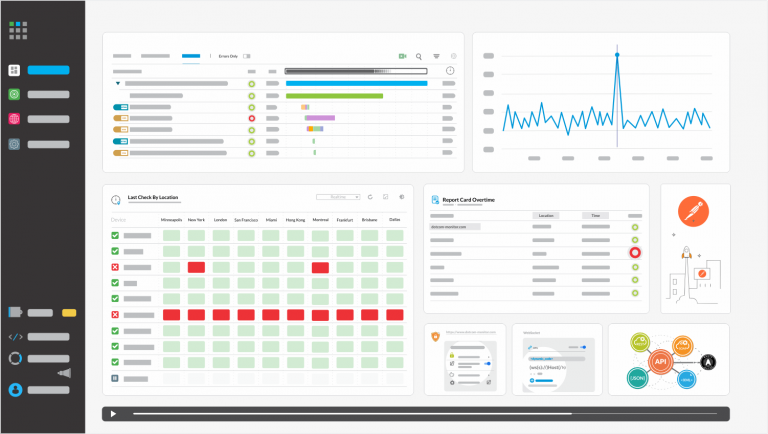Select the active blue-underlined tab
The image size is (768, 434).
pyautogui.click(x=190, y=56)
